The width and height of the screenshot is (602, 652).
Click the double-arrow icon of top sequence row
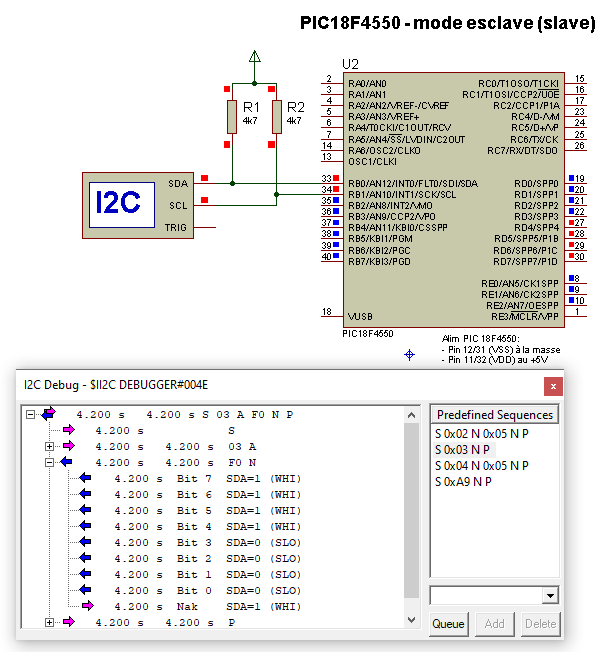[x=49, y=414]
